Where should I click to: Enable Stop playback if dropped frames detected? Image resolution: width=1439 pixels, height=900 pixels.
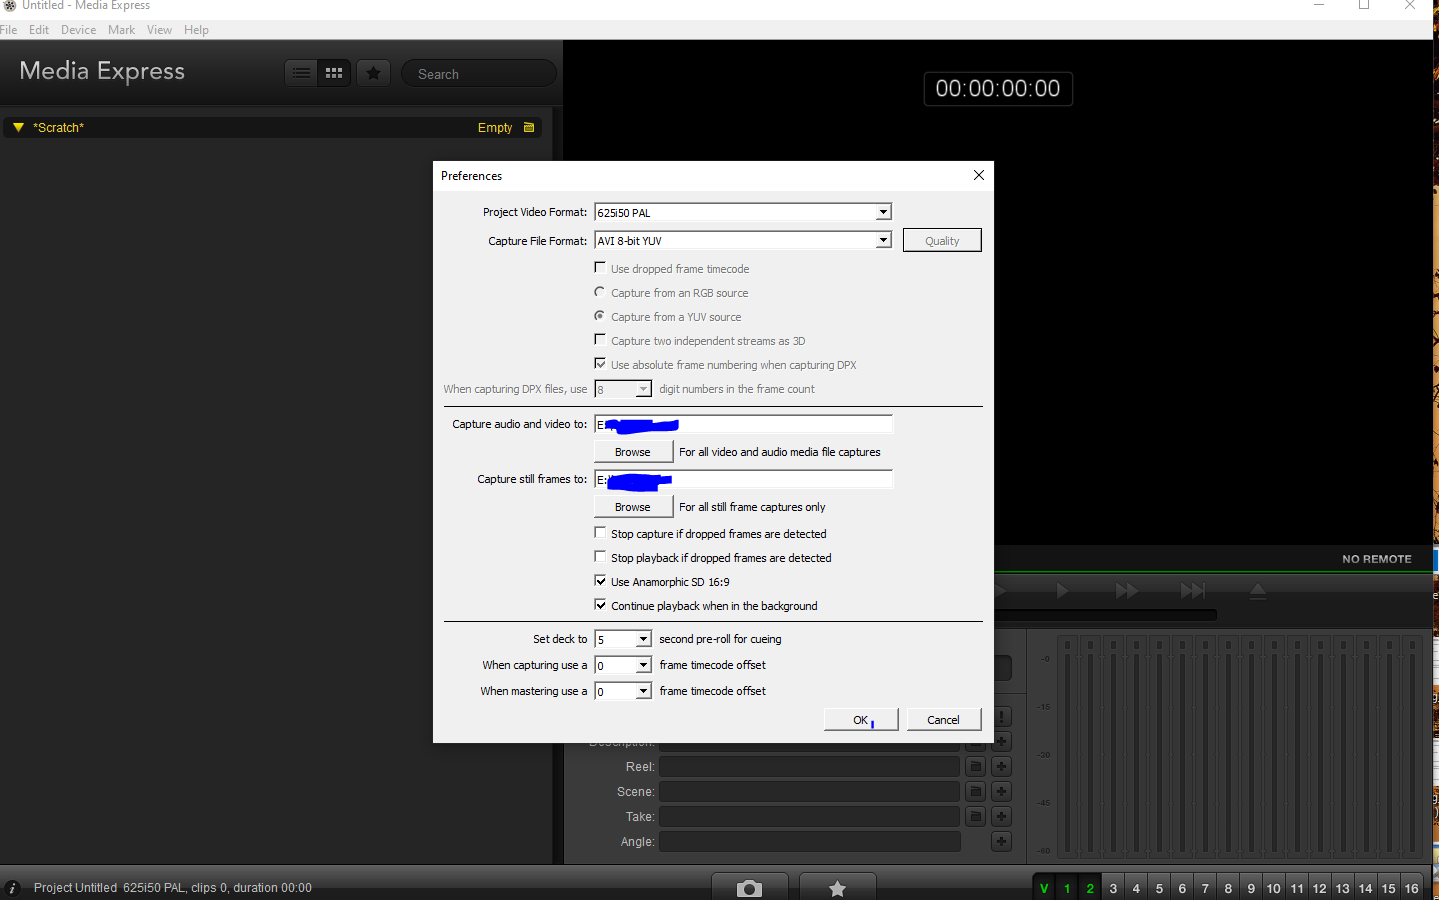click(x=600, y=557)
